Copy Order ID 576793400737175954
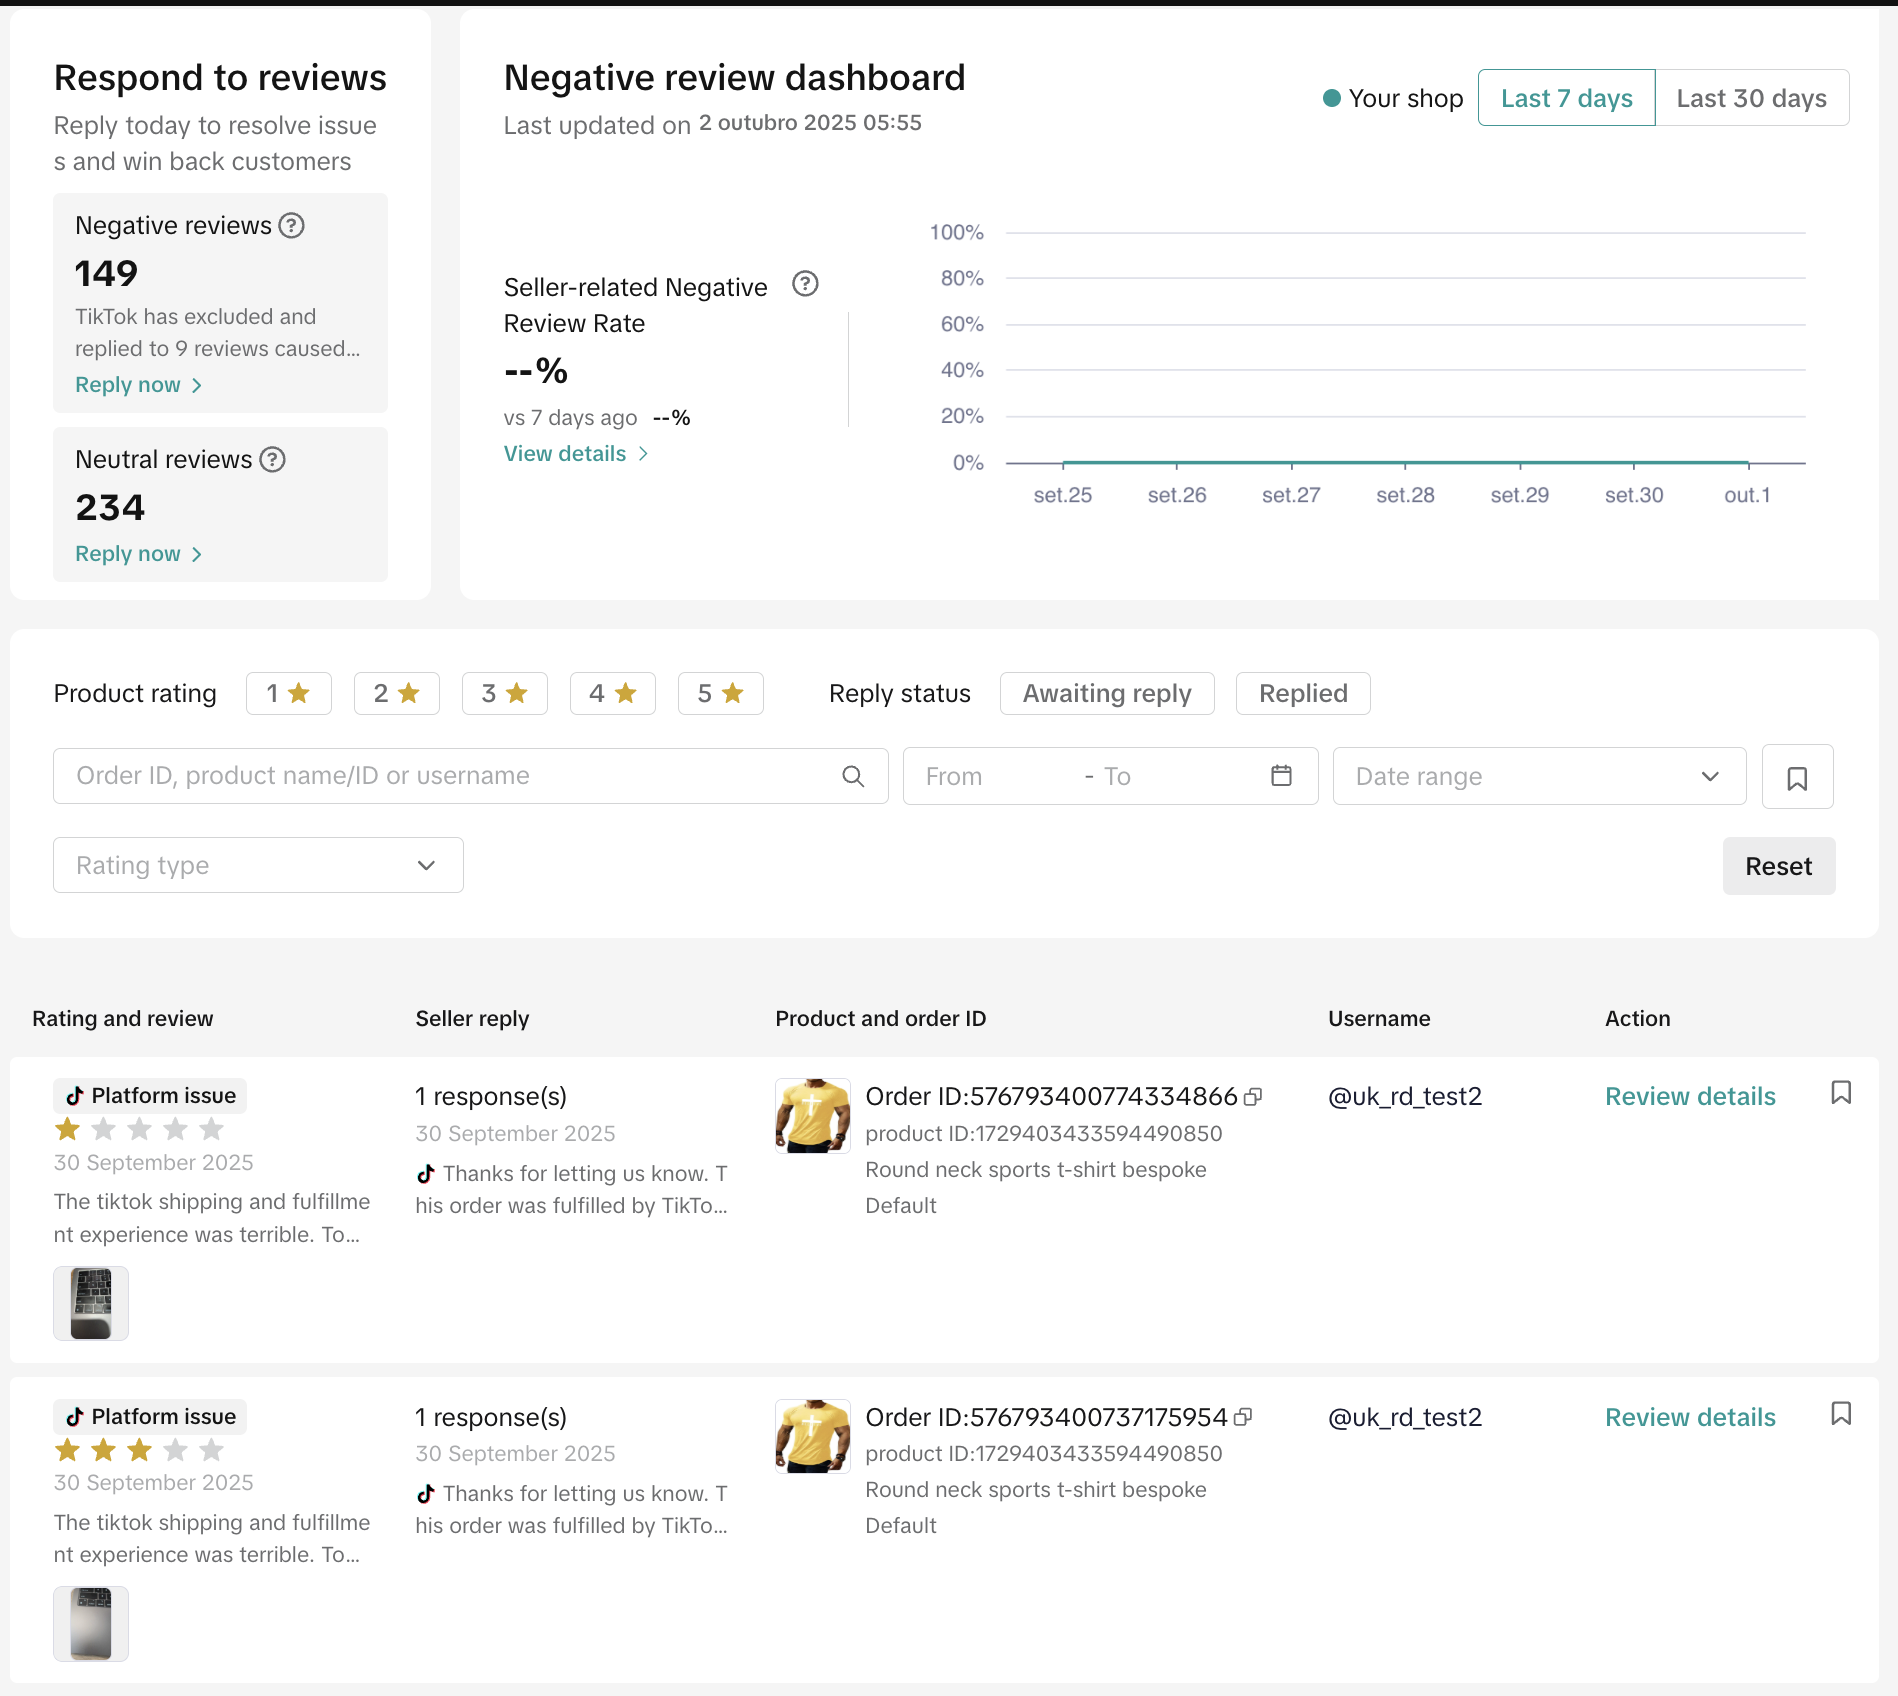Image resolution: width=1898 pixels, height=1696 pixels. (1243, 1417)
